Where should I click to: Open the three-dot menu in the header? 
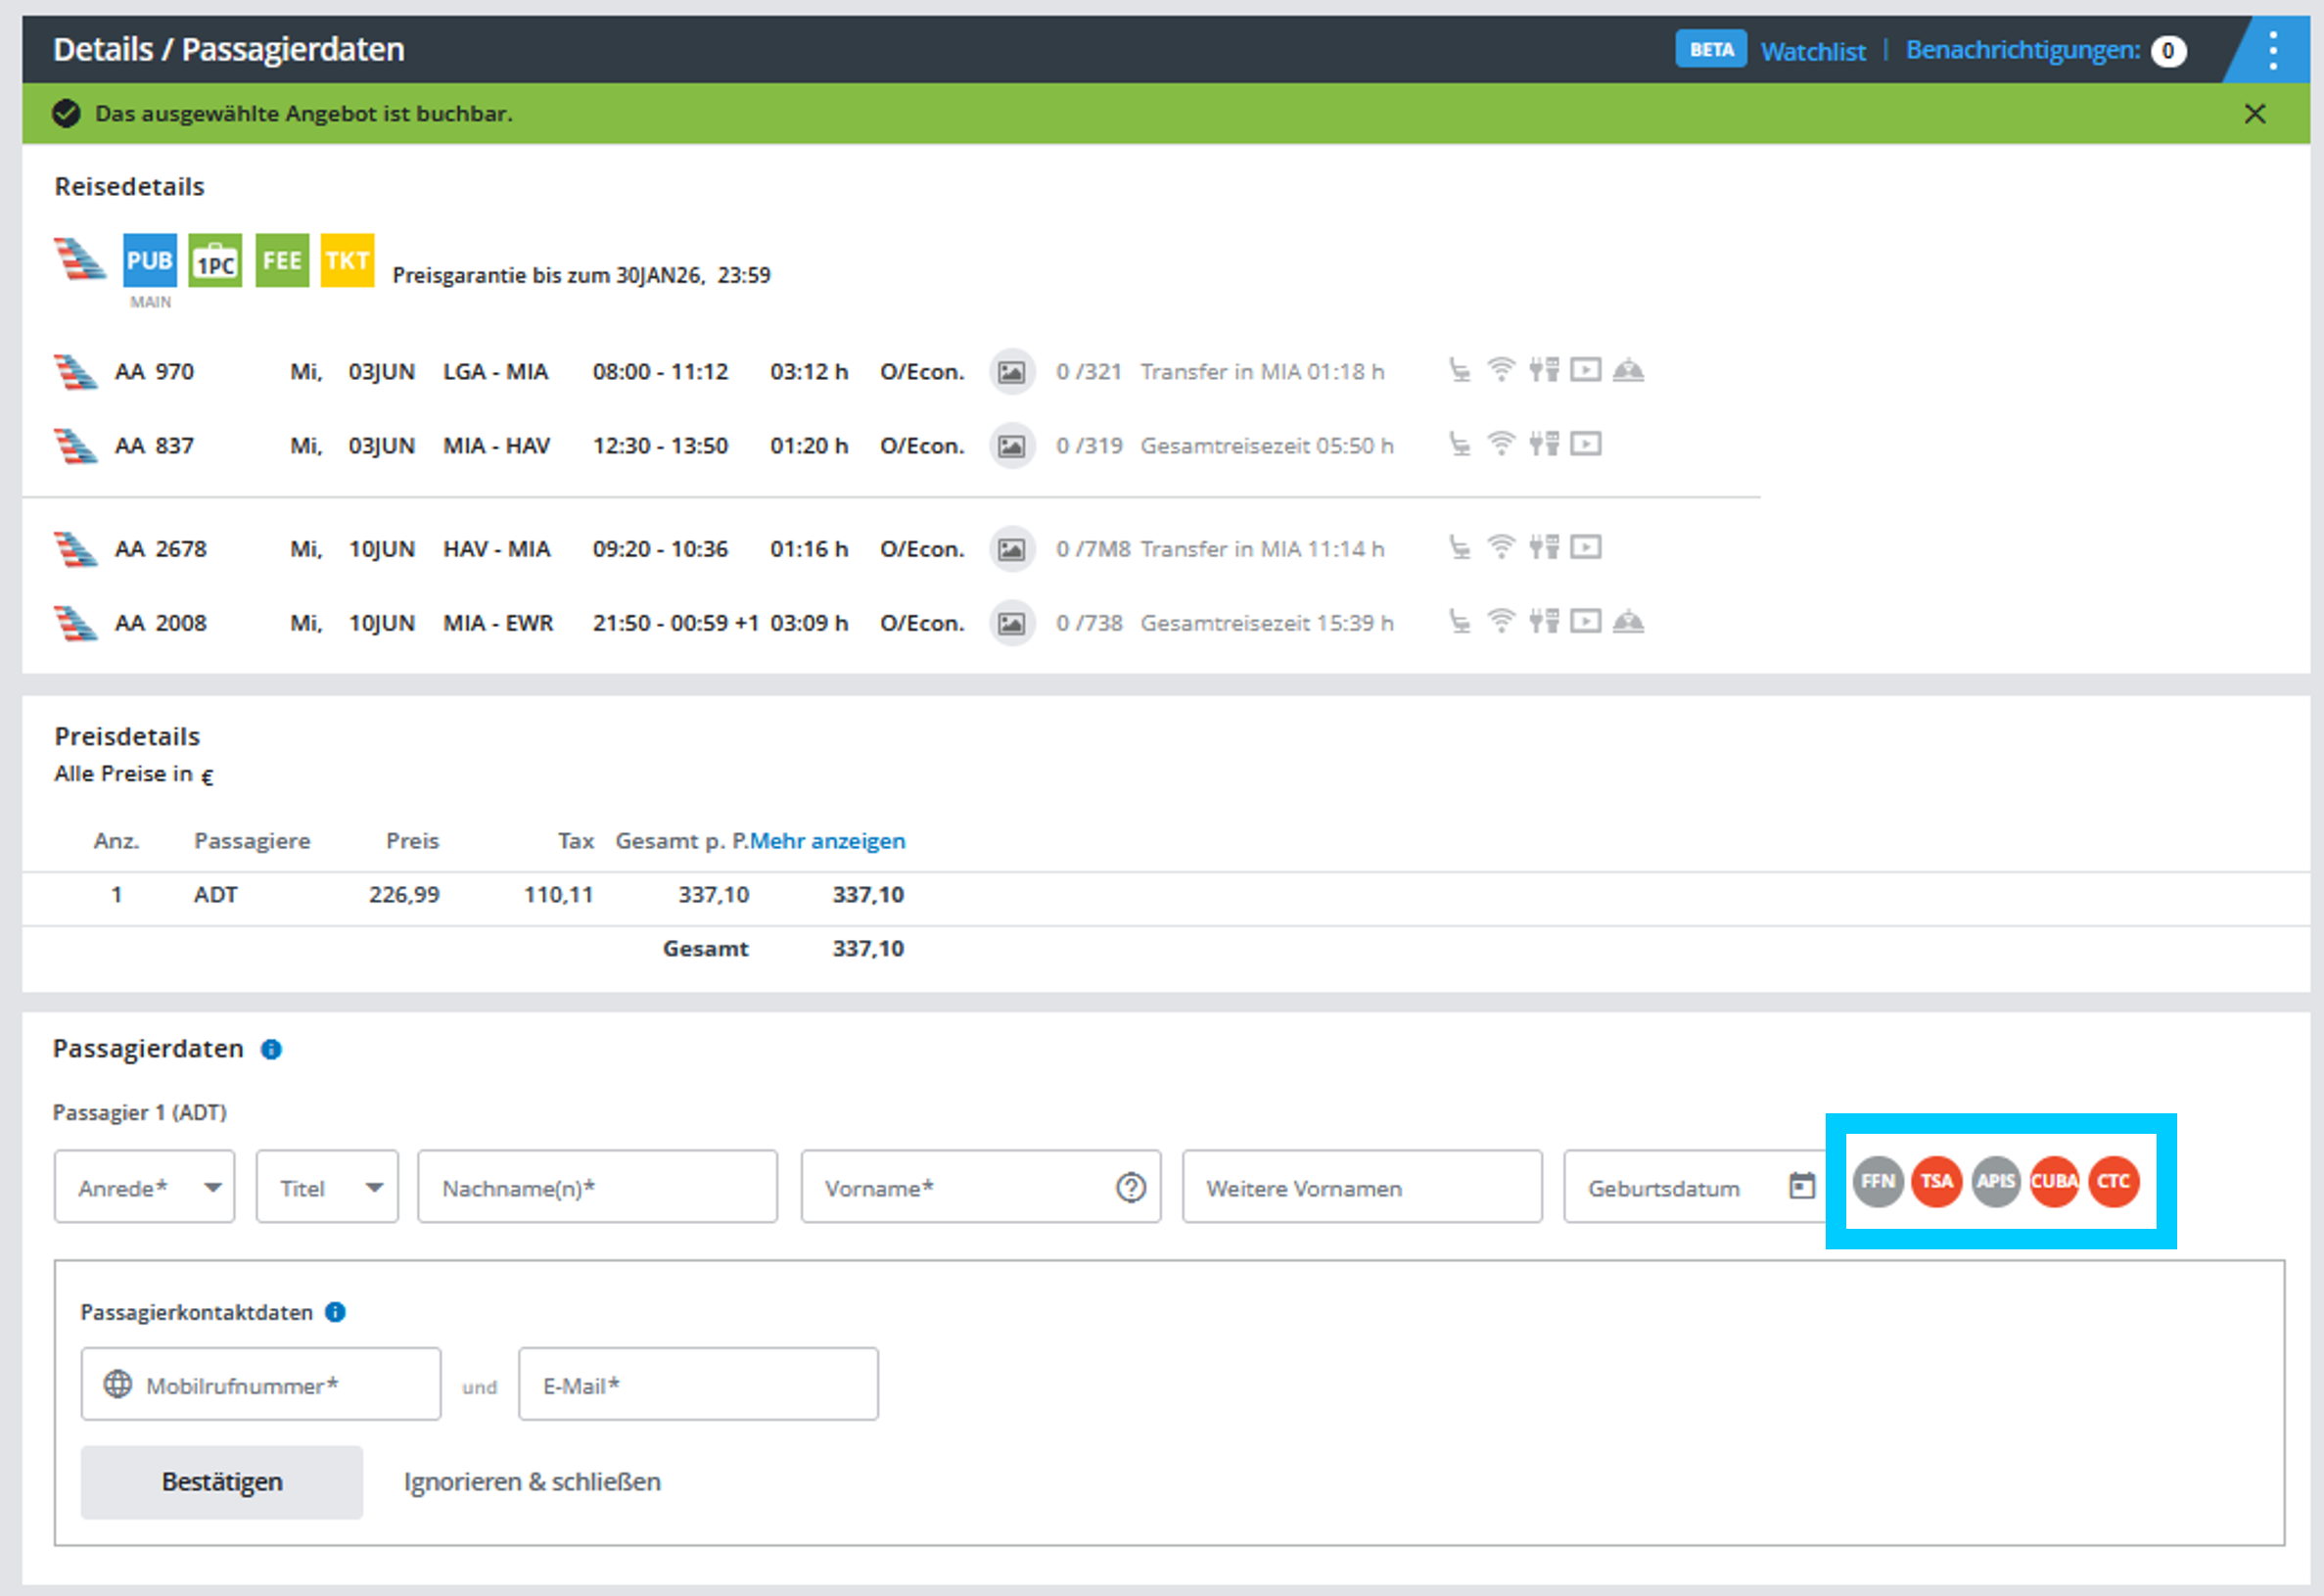click(2272, 50)
